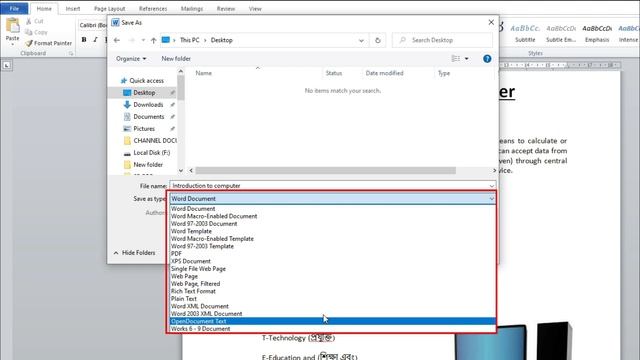Screen dimensions: 640x360
Task: Open Downloads in the navigation pane
Action: 148,104
